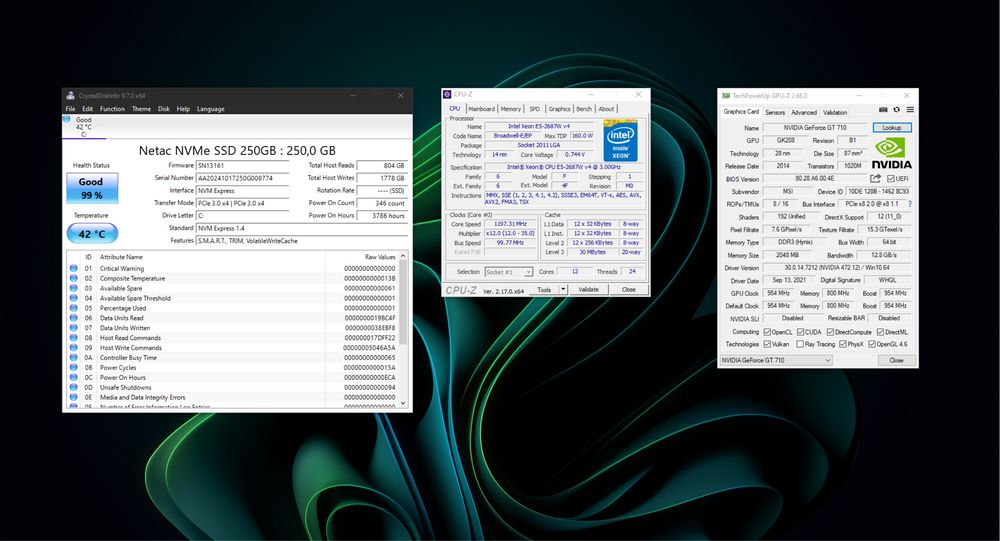This screenshot has width=1000, height=541.
Task: Click status orb of Host Read Commands row
Action: pyautogui.click(x=74, y=337)
